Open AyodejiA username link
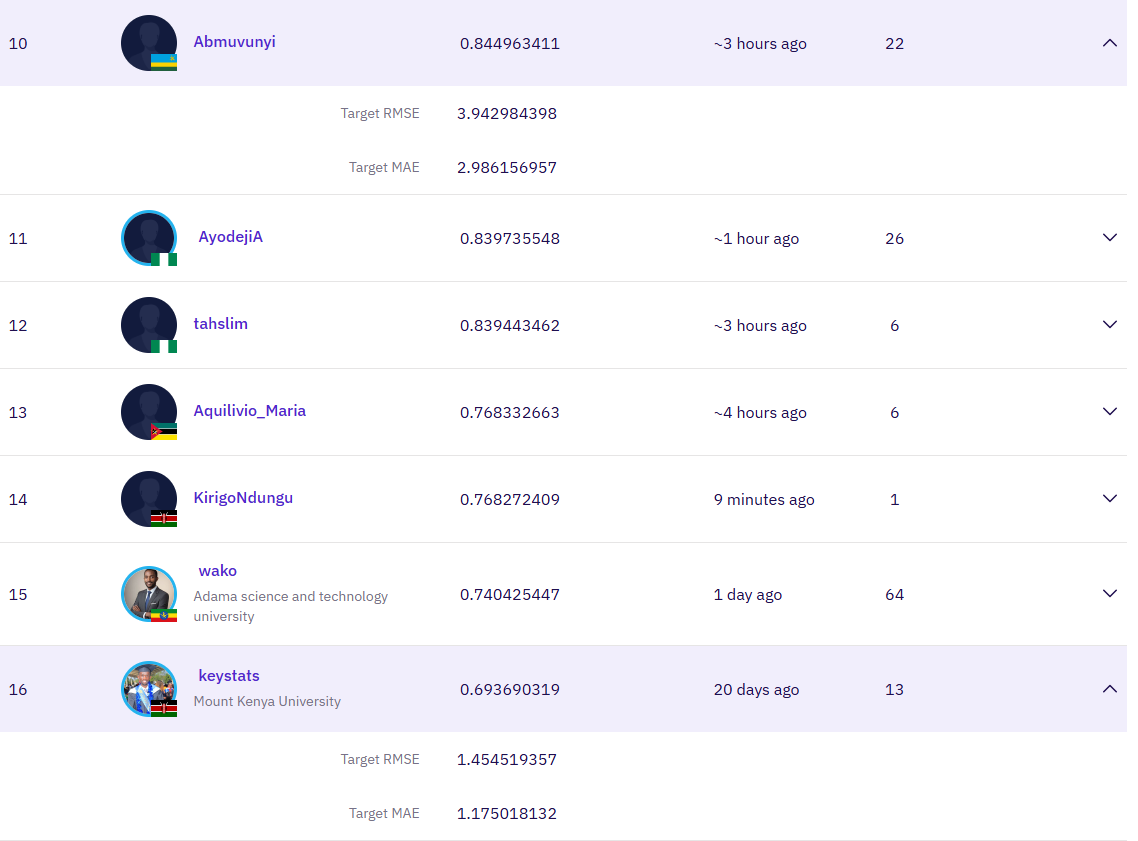The height and width of the screenshot is (841, 1138). pyautogui.click(x=231, y=237)
